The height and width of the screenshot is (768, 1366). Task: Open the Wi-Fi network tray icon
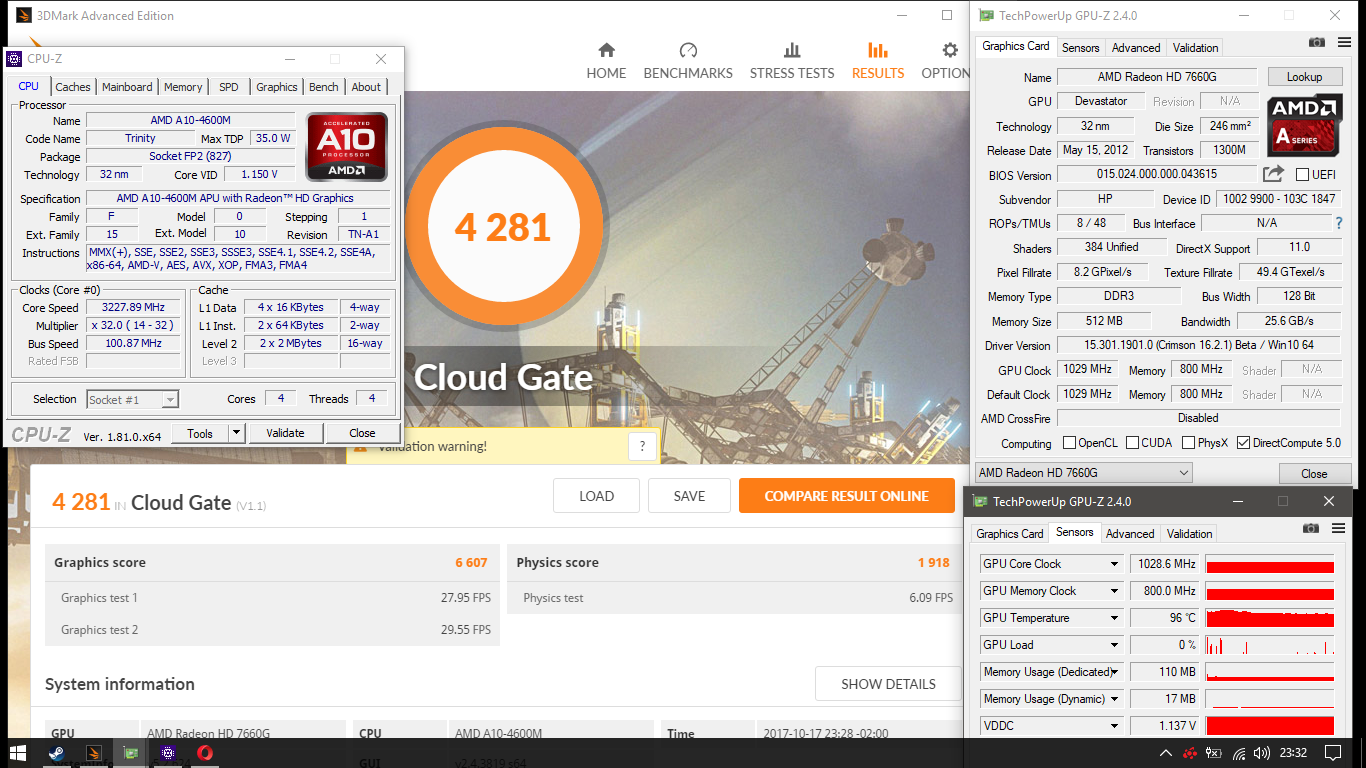click(1239, 753)
